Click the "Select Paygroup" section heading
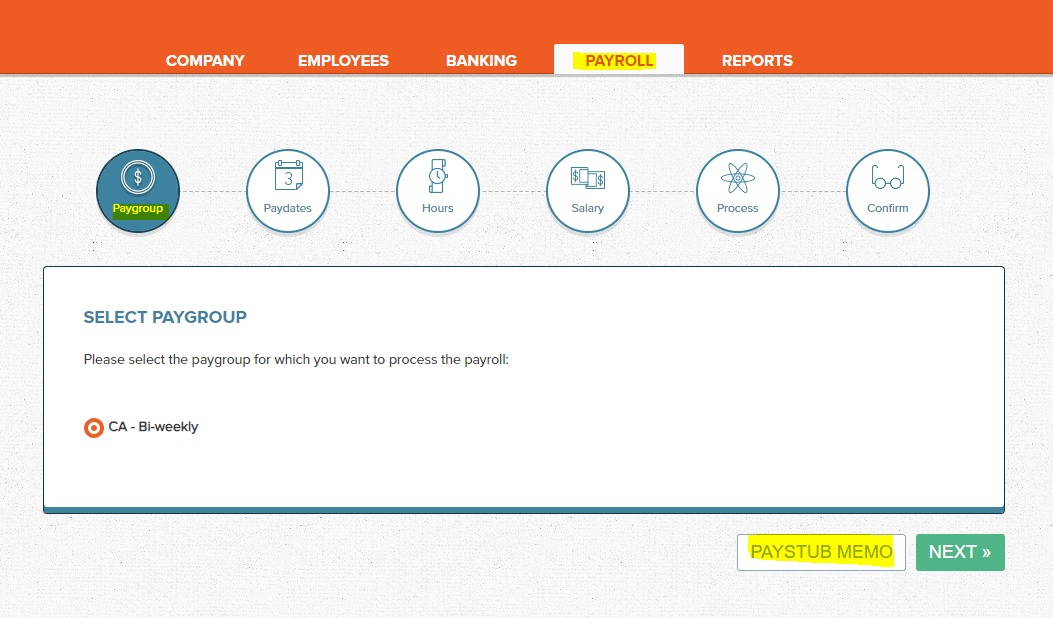The image size is (1053, 618). [x=165, y=317]
